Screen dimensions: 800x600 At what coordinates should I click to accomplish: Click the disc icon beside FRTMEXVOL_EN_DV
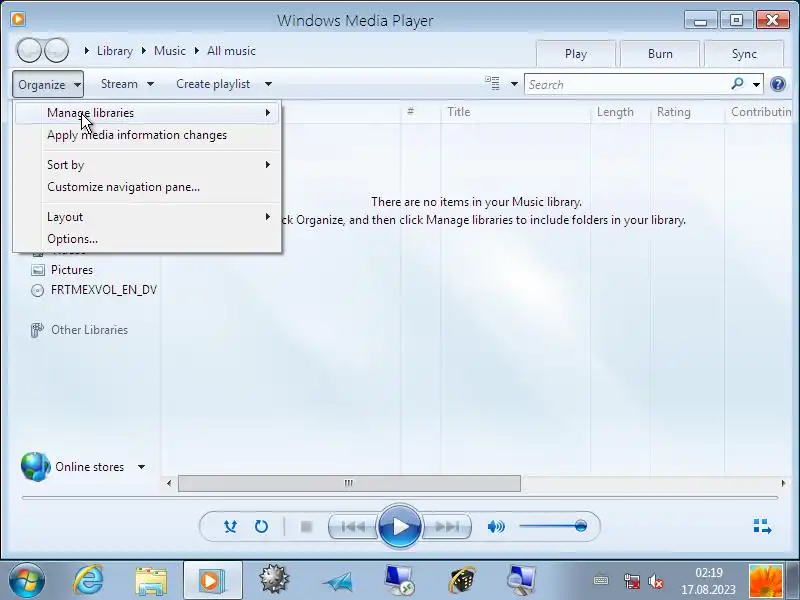38,290
